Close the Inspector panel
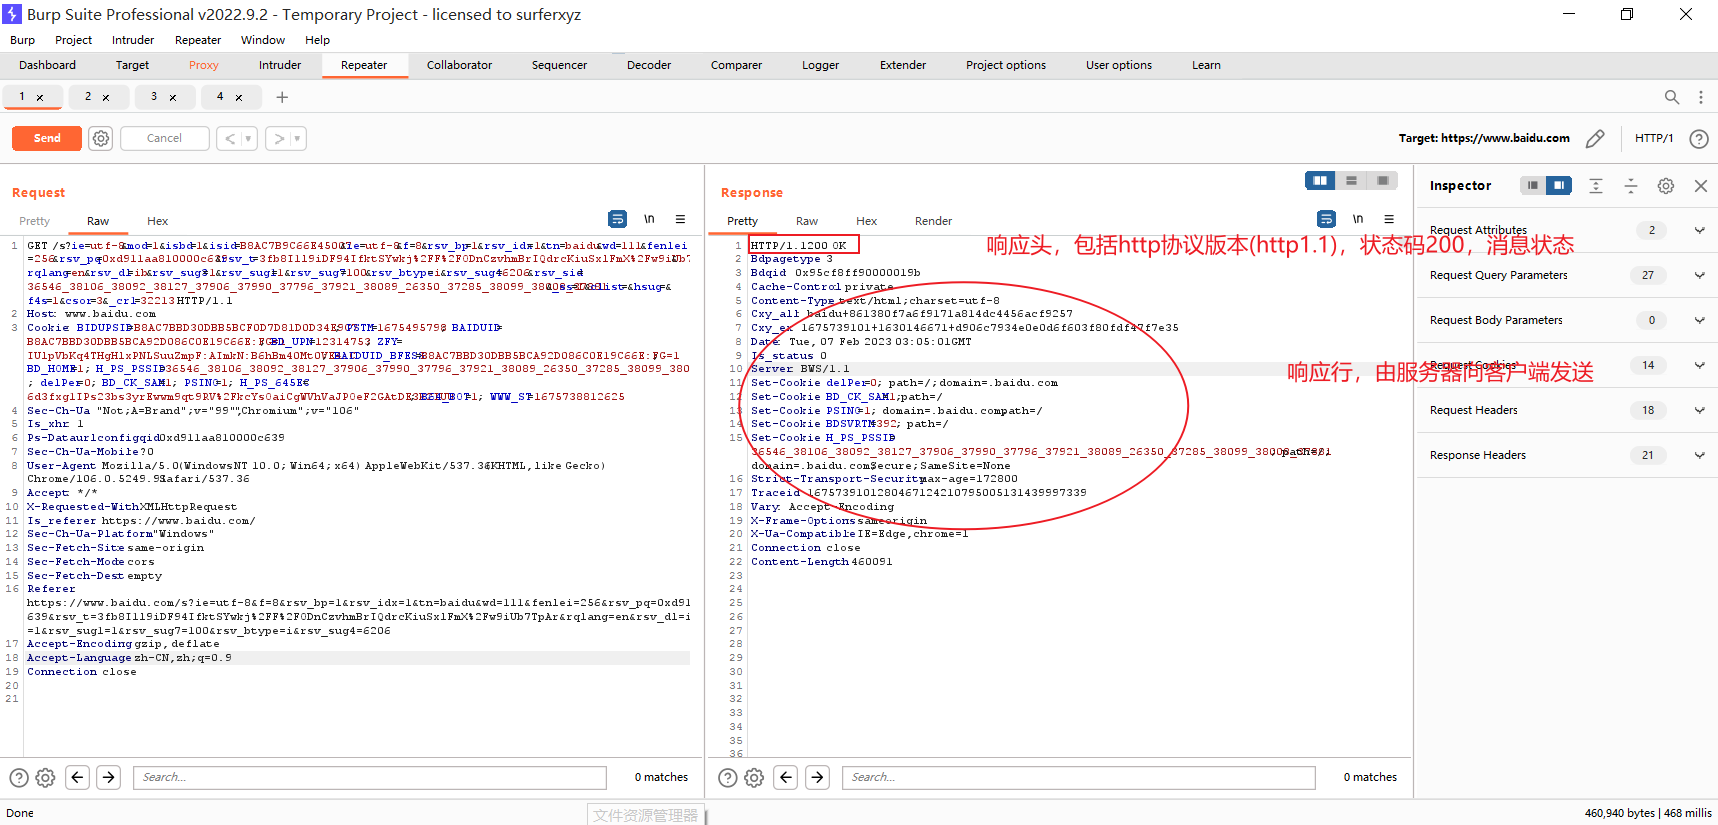This screenshot has height=825, width=1718. click(x=1700, y=186)
